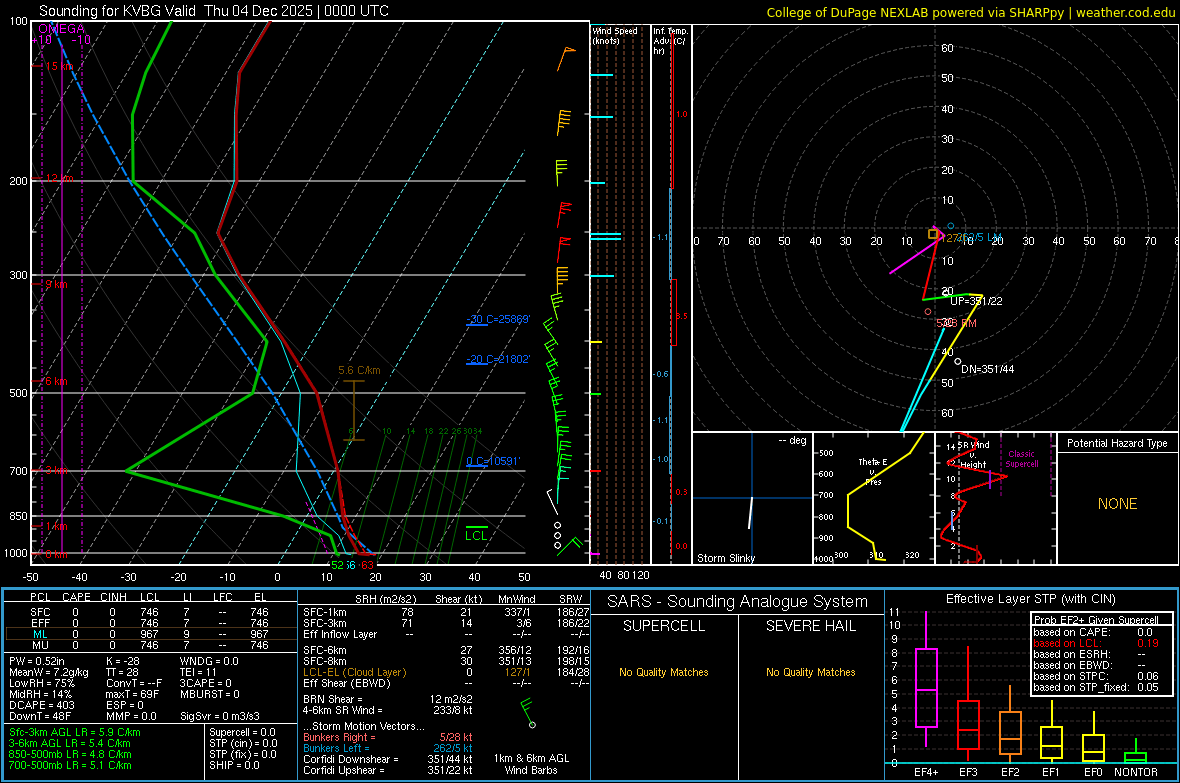Click 'No Quality Matches' under SUPERCELL
The image size is (1180, 783).
[x=664, y=672]
